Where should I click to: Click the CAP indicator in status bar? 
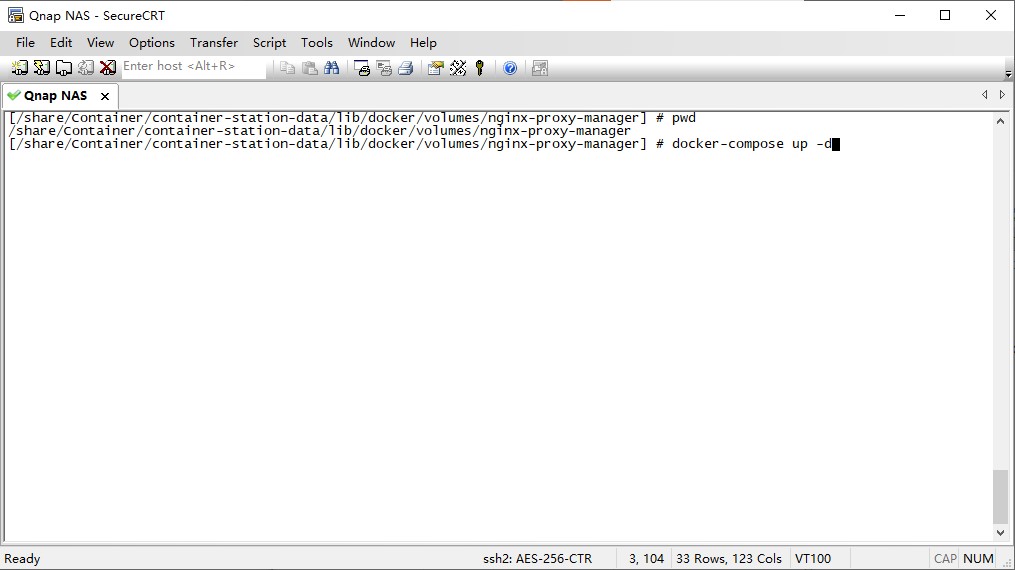(945, 558)
